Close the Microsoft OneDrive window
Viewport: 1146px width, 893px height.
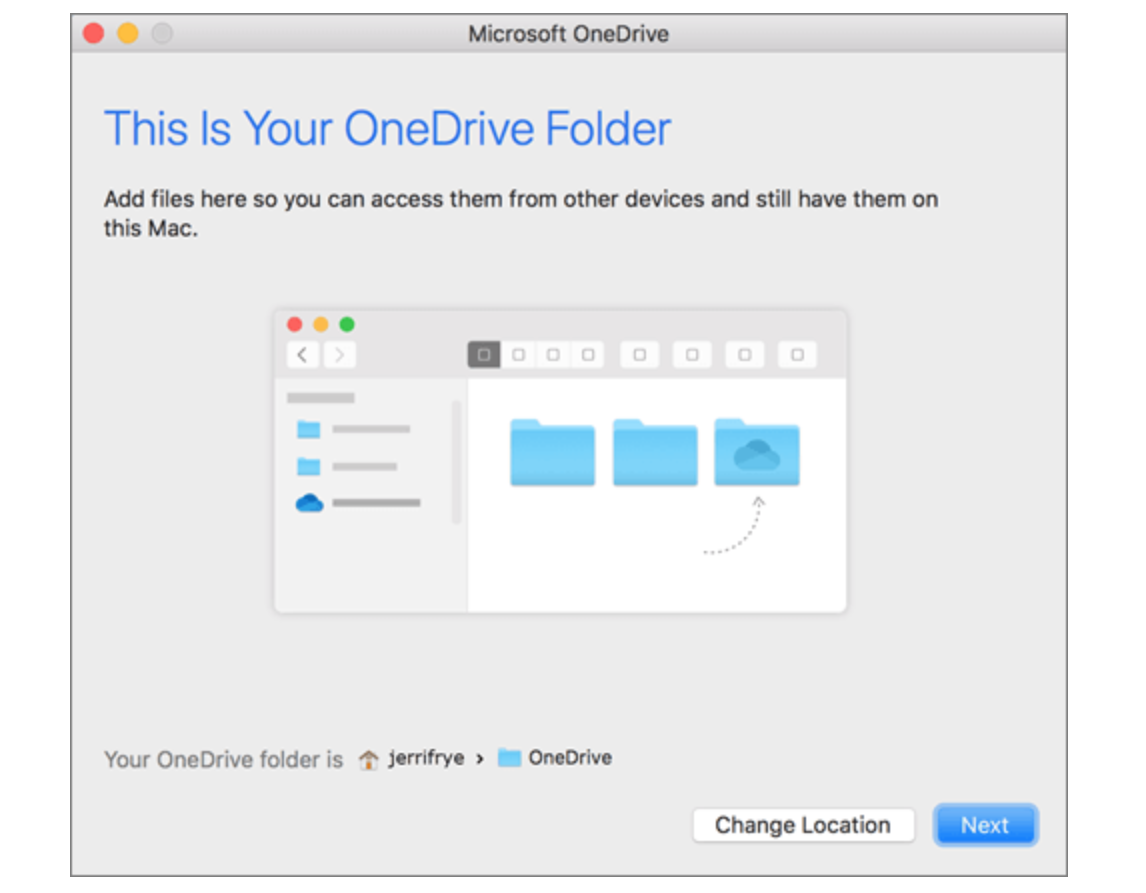click(94, 33)
